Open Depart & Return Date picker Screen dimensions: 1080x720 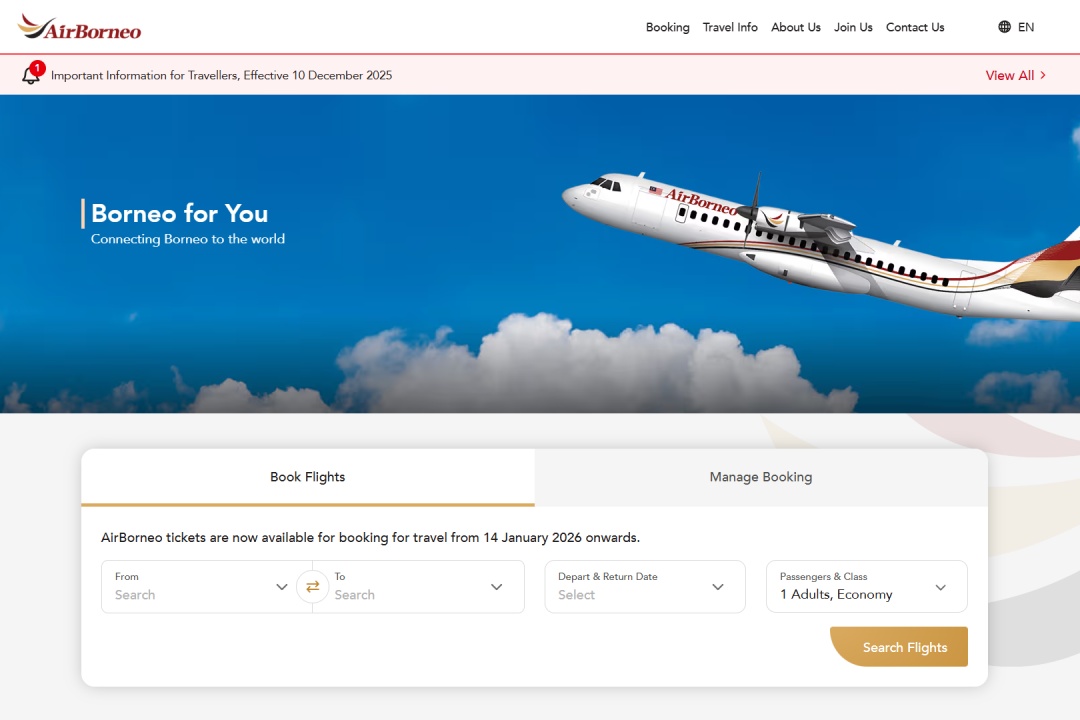click(645, 586)
